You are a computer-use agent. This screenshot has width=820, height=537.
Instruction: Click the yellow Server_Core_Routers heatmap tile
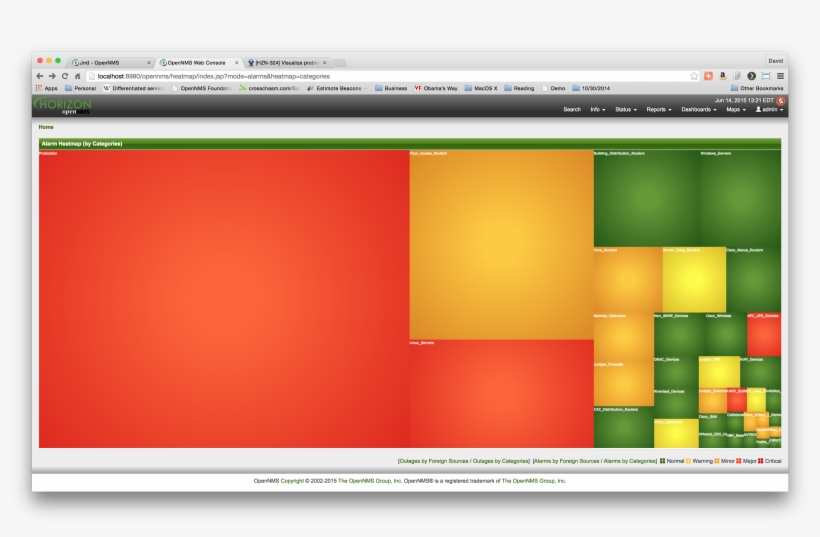(x=694, y=281)
